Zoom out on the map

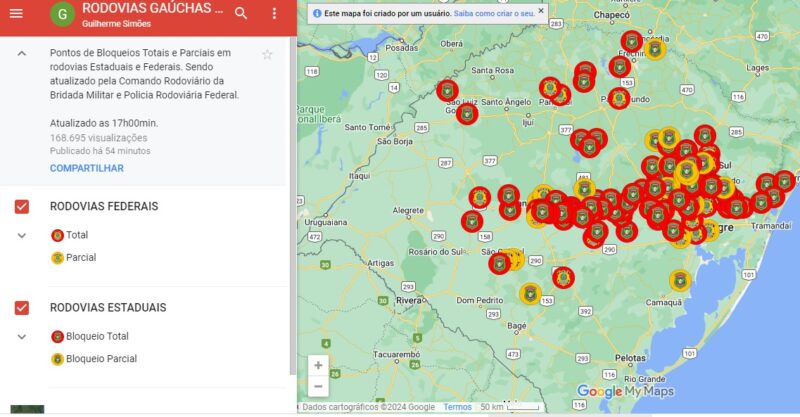click(x=318, y=386)
